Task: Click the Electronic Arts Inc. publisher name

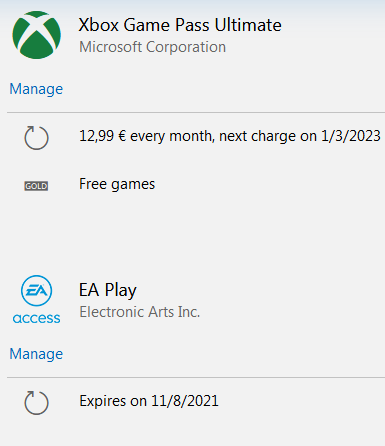Action: (139, 312)
